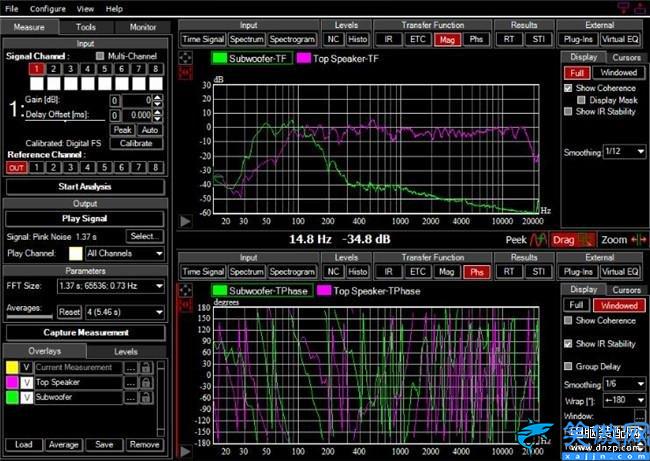Toggle visibility V of Subwoofer overlay
650x461 pixels.
[27, 397]
